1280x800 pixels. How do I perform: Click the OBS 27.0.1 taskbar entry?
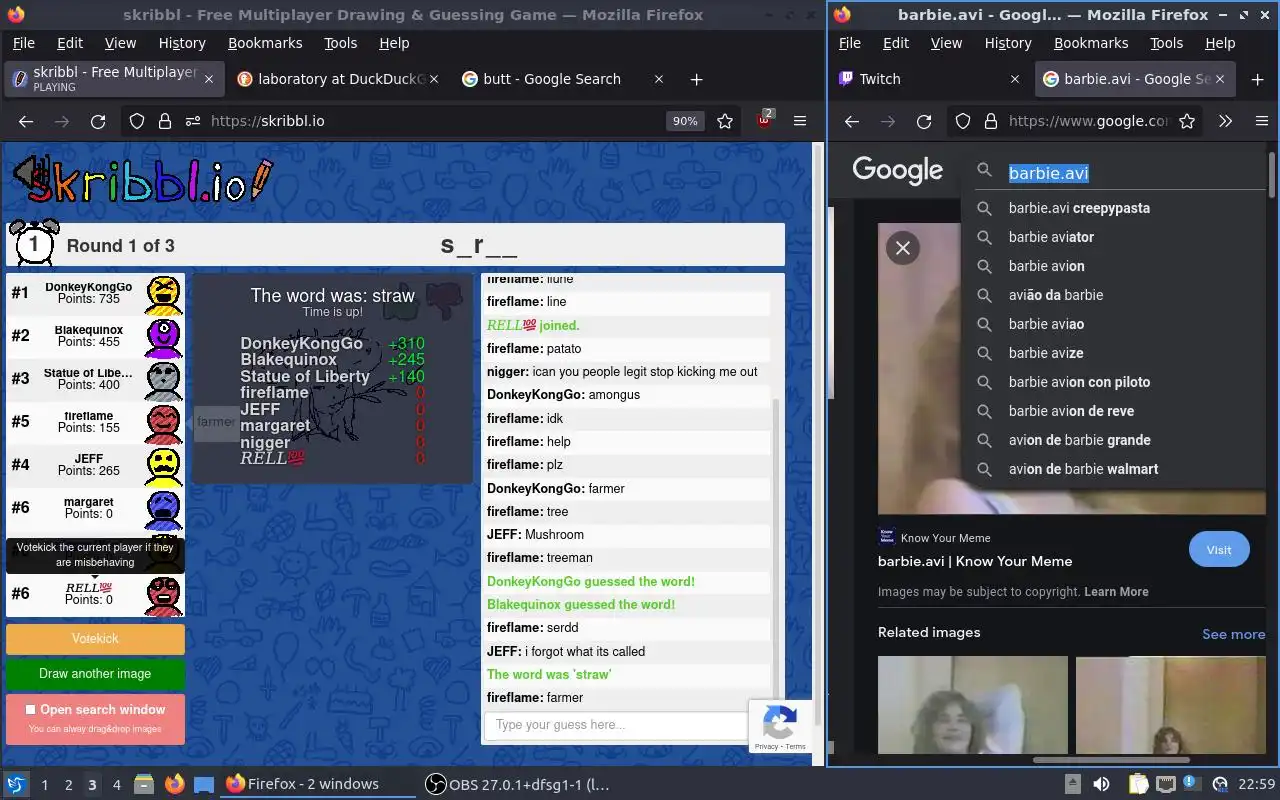click(x=517, y=784)
